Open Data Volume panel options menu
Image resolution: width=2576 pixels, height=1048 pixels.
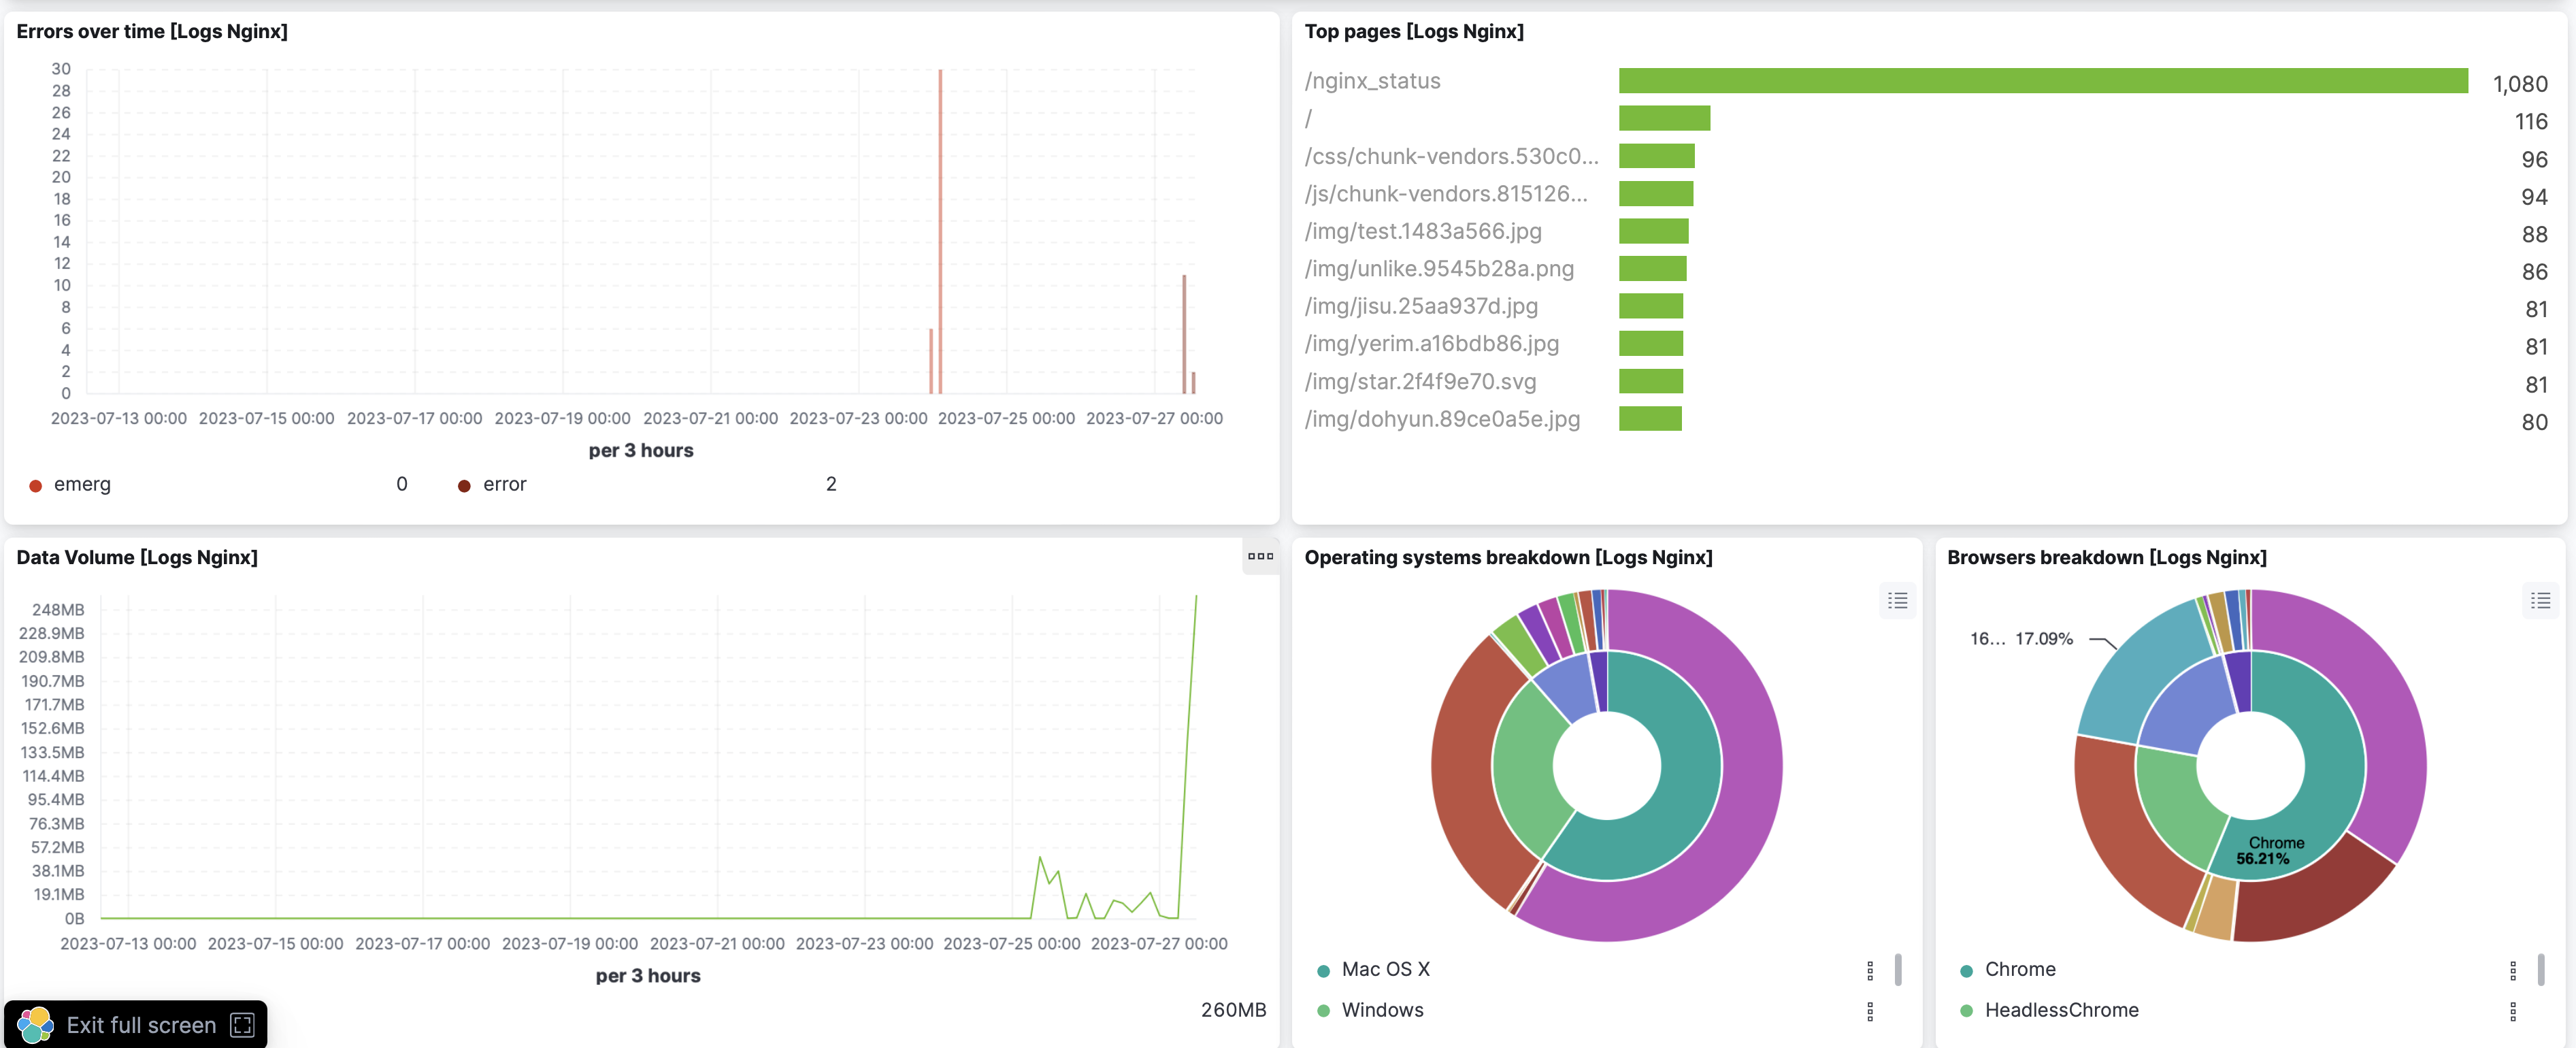click(x=1260, y=556)
